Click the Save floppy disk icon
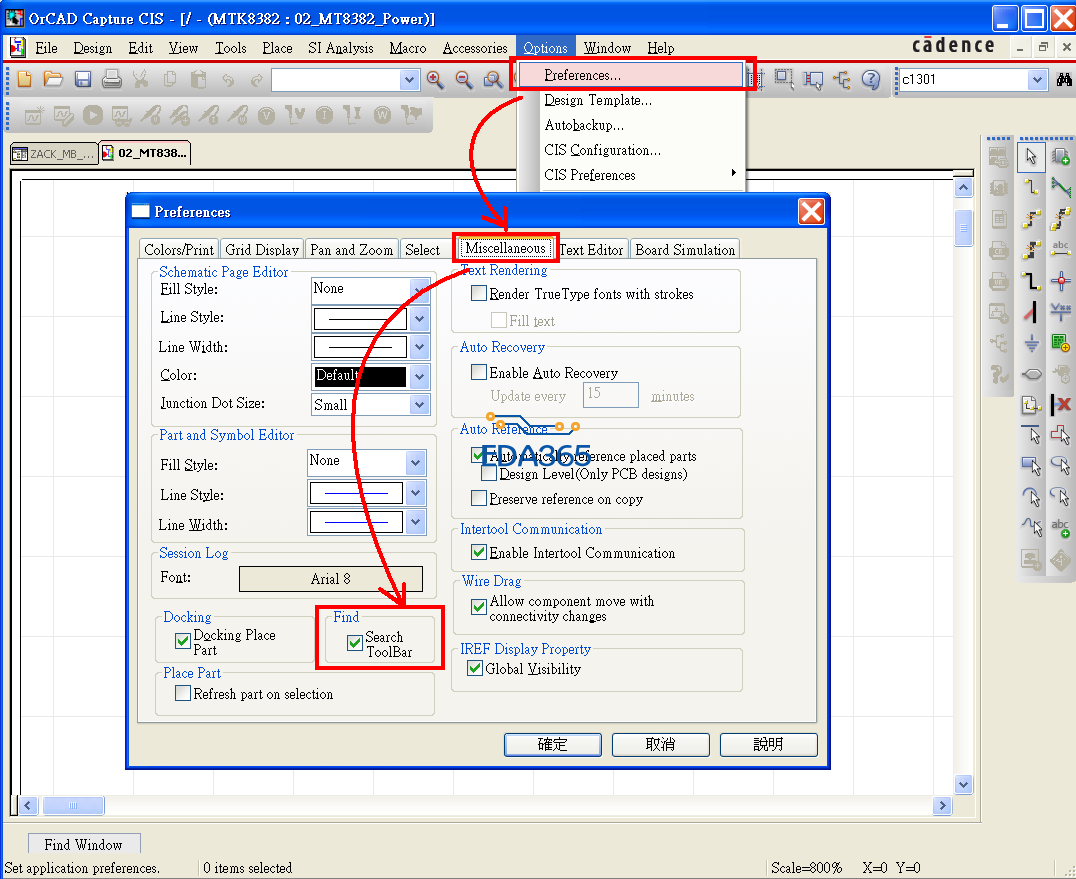 (83, 80)
